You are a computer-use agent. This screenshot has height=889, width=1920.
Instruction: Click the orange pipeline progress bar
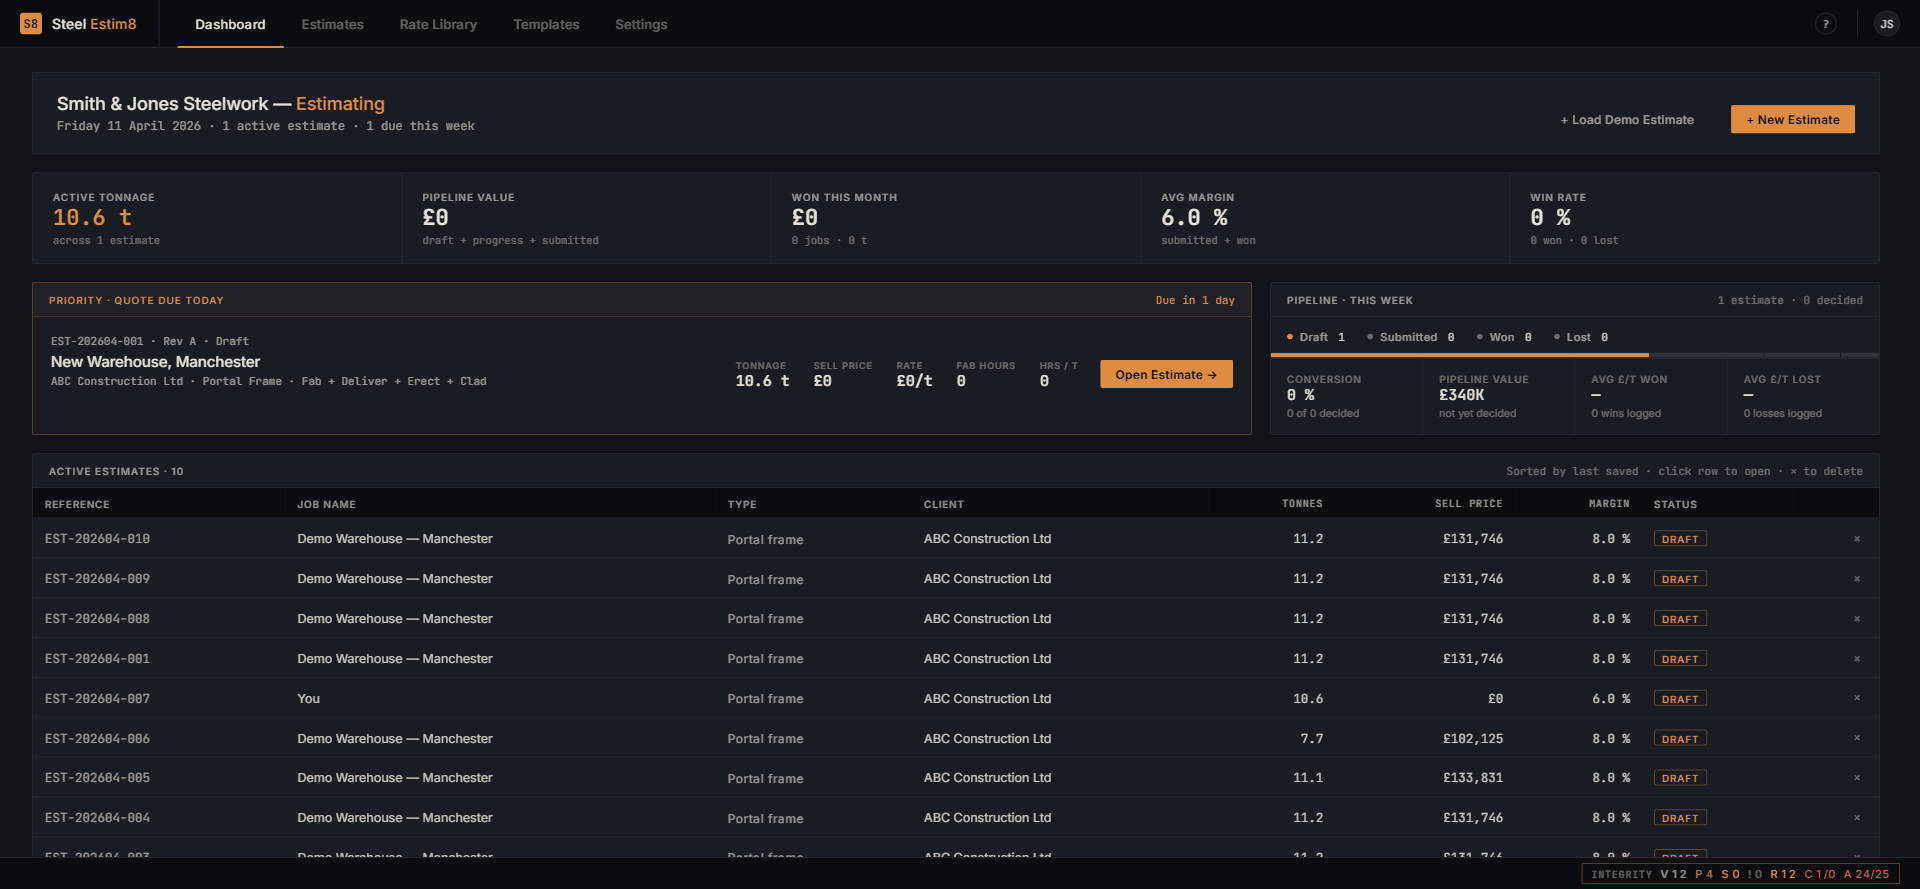(1460, 355)
